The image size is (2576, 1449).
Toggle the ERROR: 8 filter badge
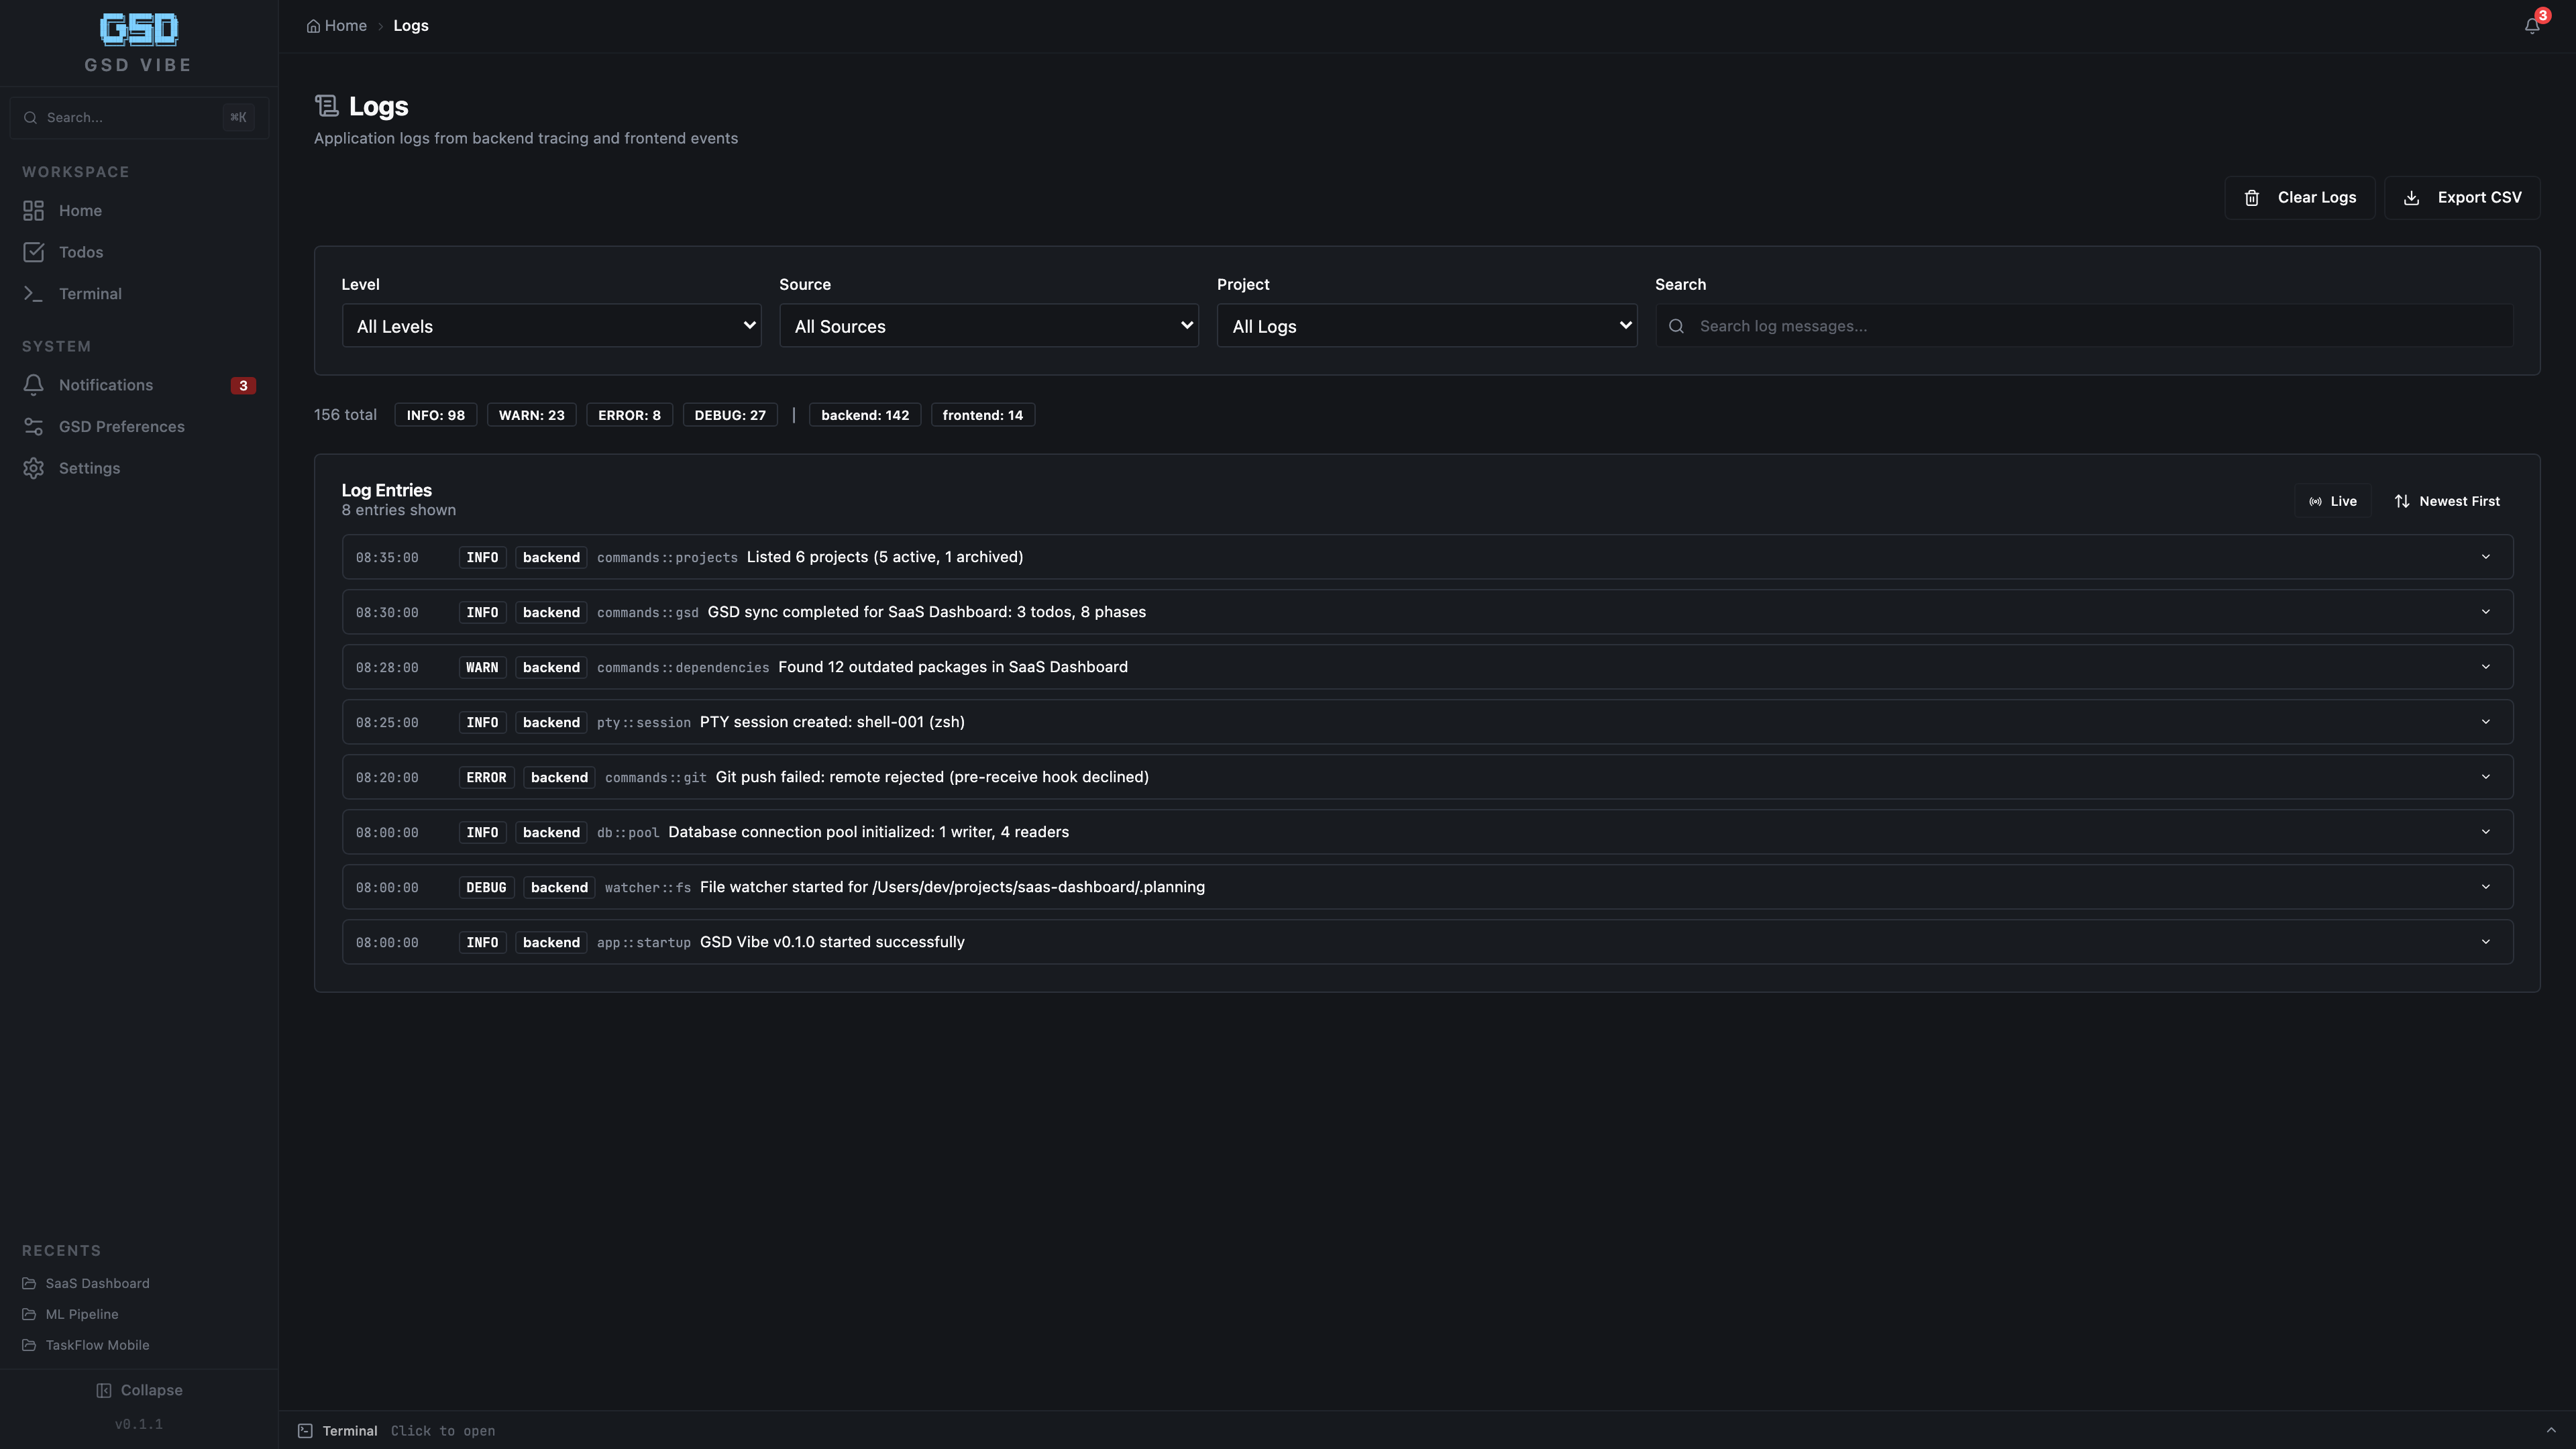point(629,414)
